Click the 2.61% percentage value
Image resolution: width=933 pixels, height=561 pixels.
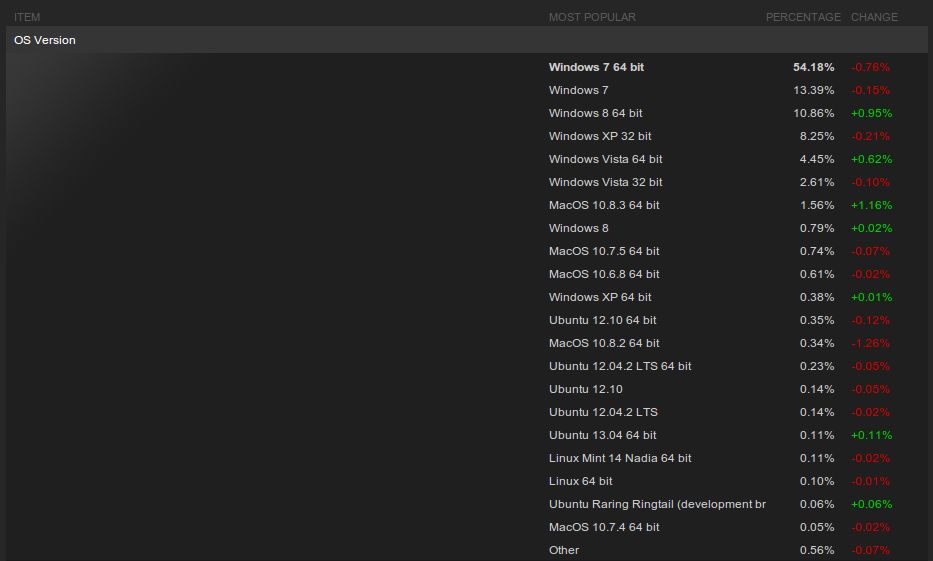(817, 182)
